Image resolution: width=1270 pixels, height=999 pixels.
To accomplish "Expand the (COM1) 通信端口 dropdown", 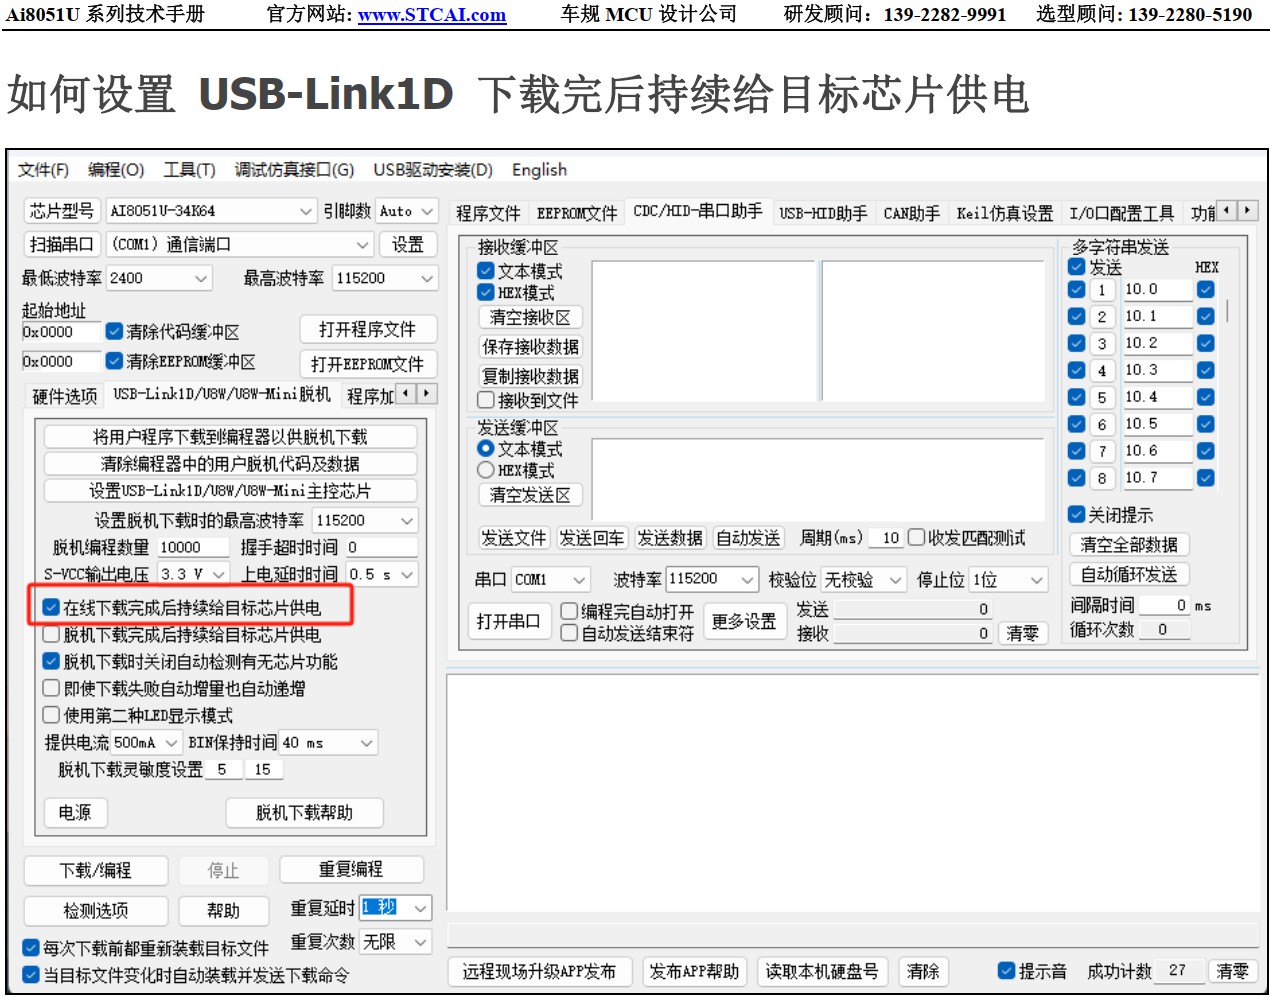I will tap(362, 245).
